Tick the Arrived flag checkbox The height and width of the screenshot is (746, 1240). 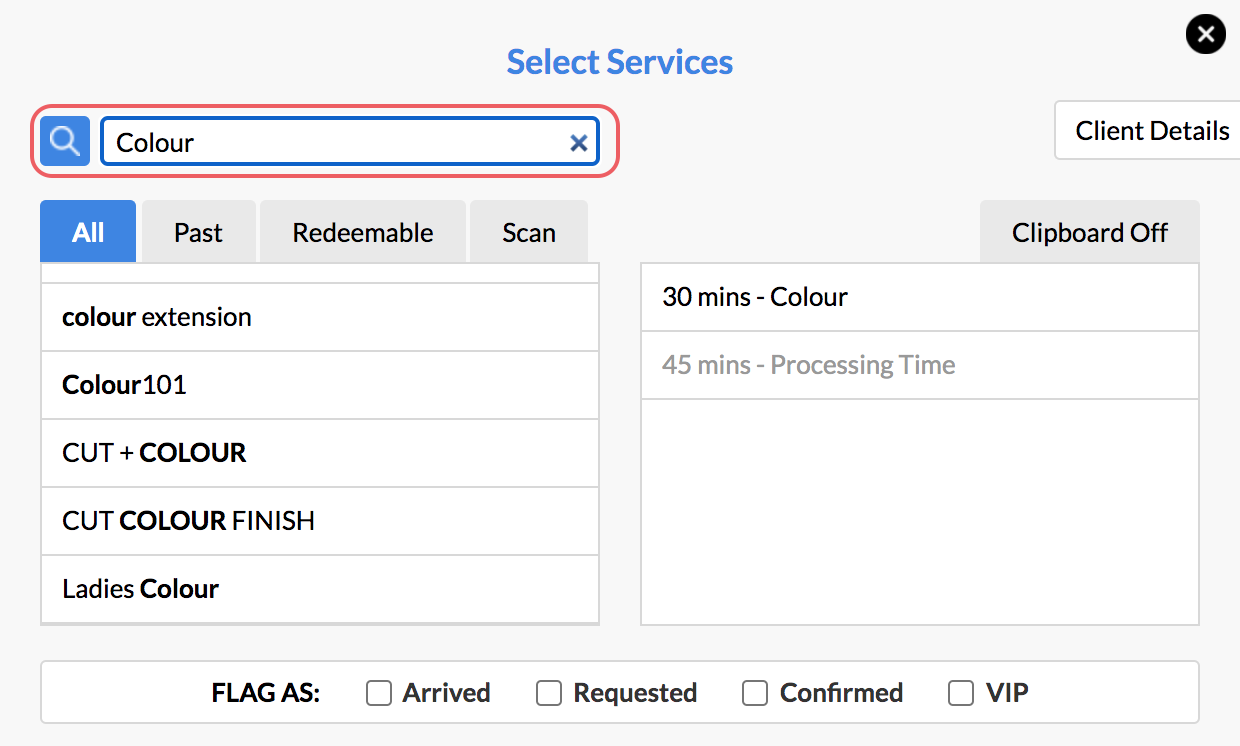pyautogui.click(x=379, y=693)
